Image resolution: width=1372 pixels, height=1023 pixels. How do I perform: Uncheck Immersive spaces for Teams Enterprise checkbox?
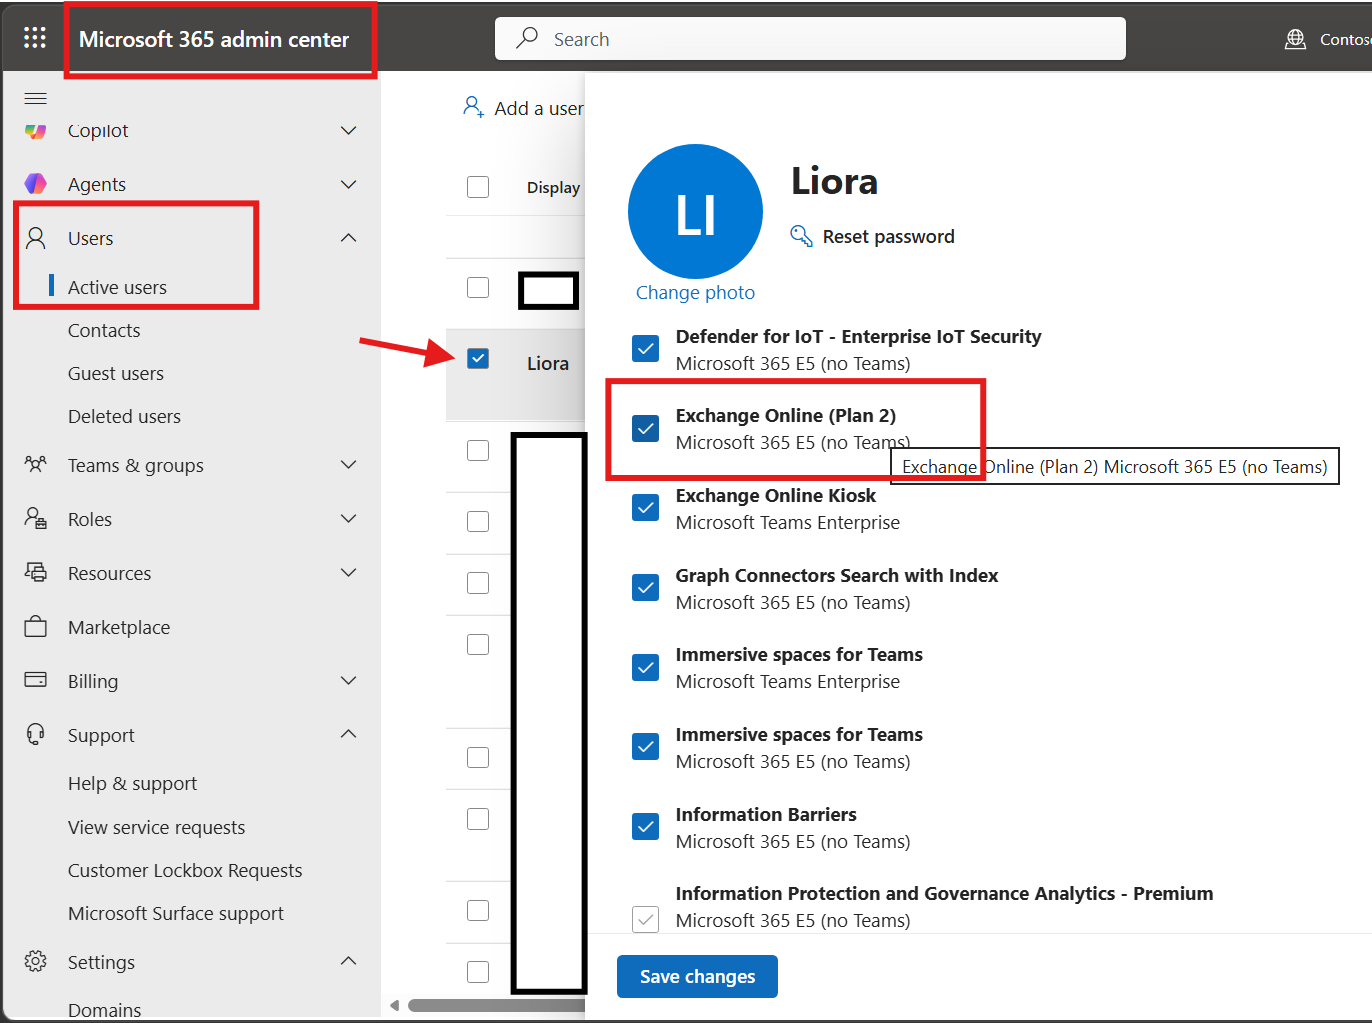tap(646, 668)
